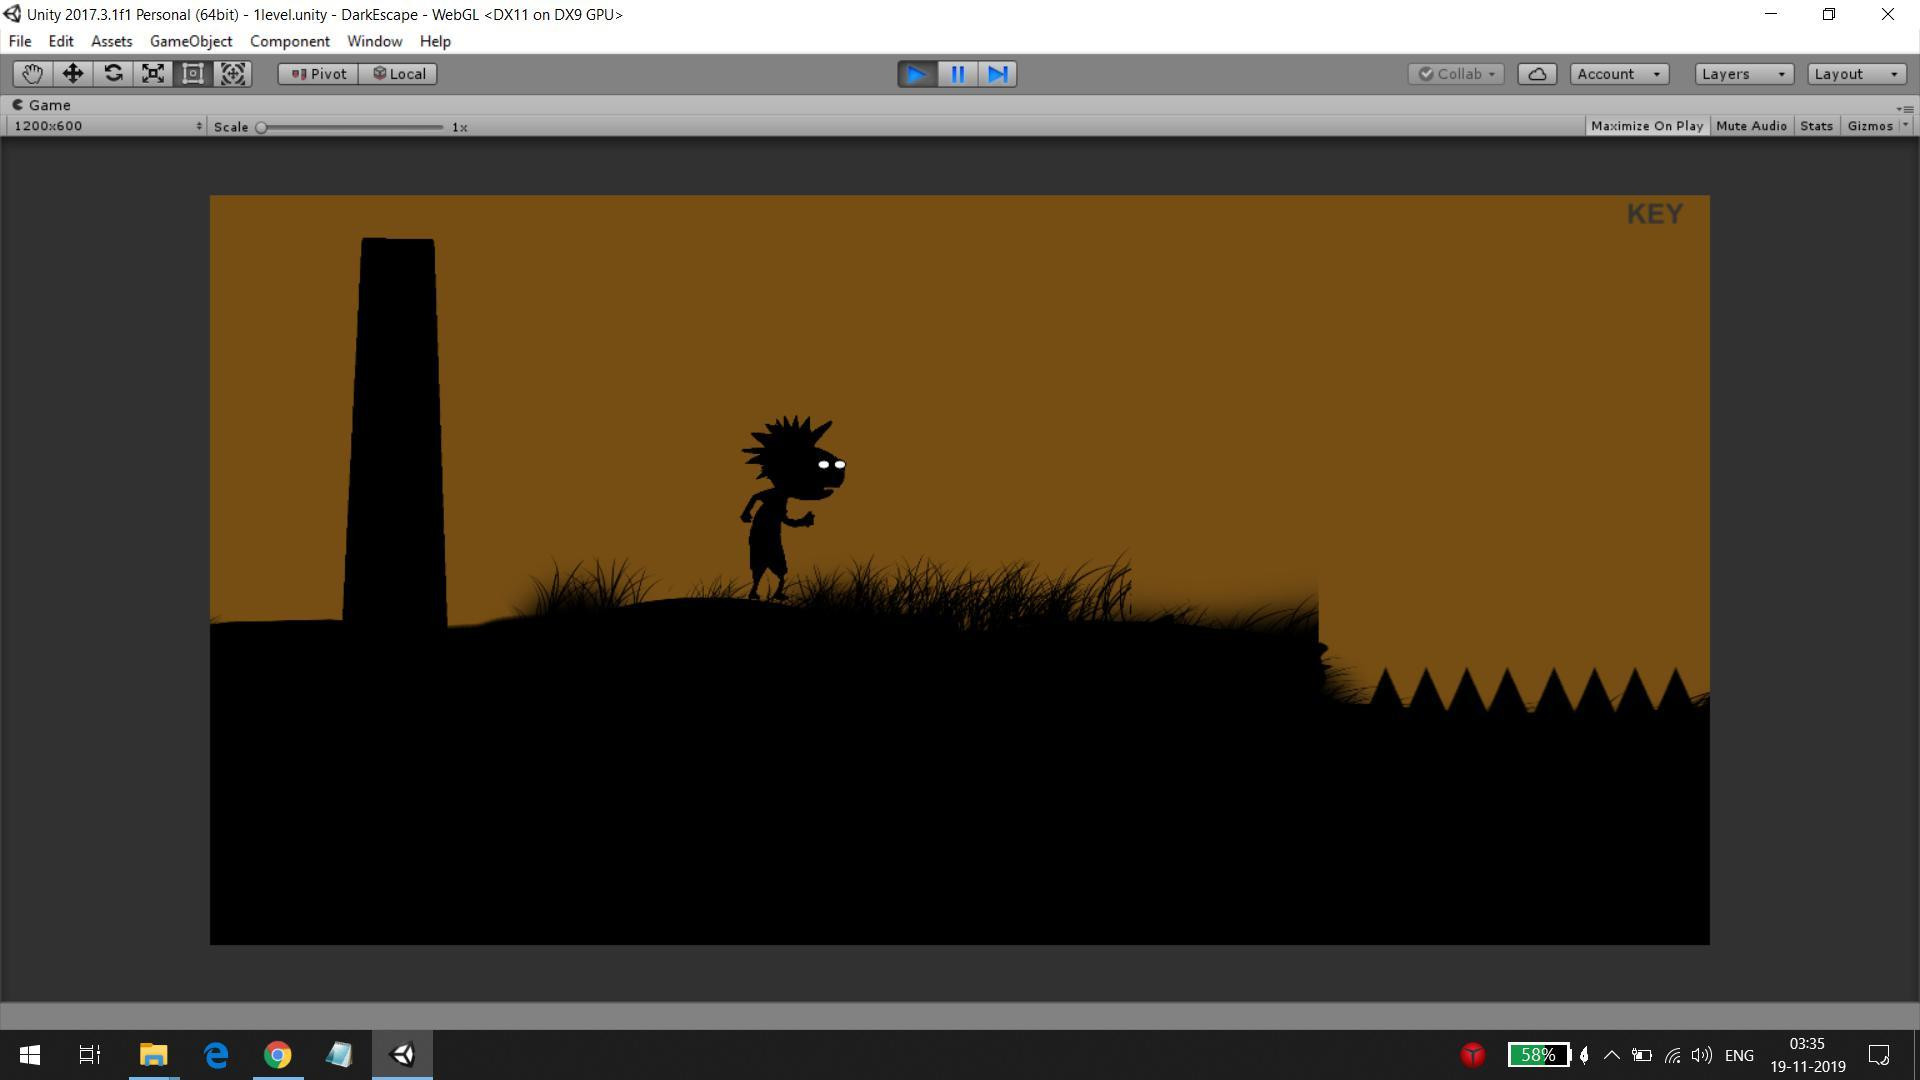The width and height of the screenshot is (1920, 1080).
Task: Open the Unity Cloud services panel
Action: coord(1537,74)
